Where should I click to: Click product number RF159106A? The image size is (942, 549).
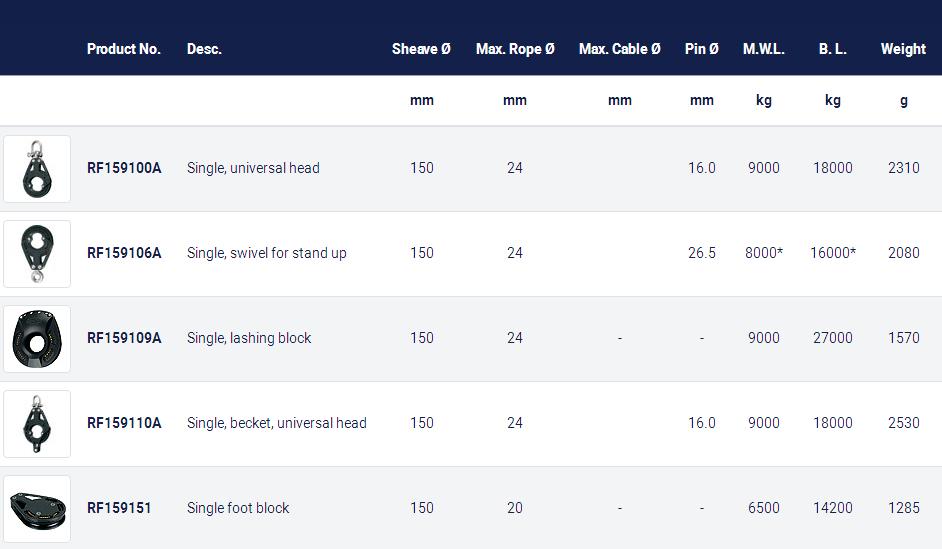pyautogui.click(x=124, y=253)
